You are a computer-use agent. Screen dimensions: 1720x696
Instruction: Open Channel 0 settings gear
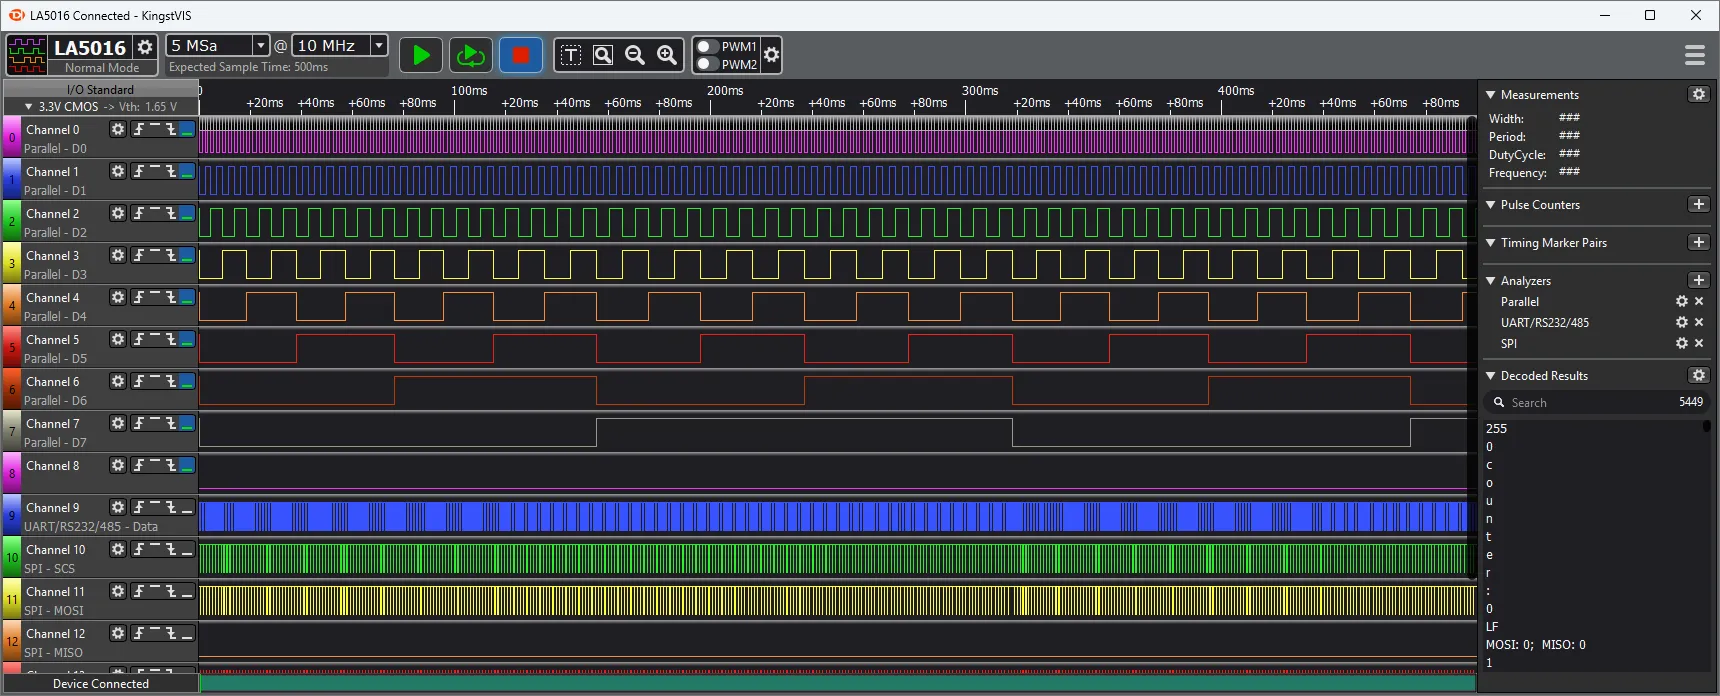pyautogui.click(x=118, y=129)
